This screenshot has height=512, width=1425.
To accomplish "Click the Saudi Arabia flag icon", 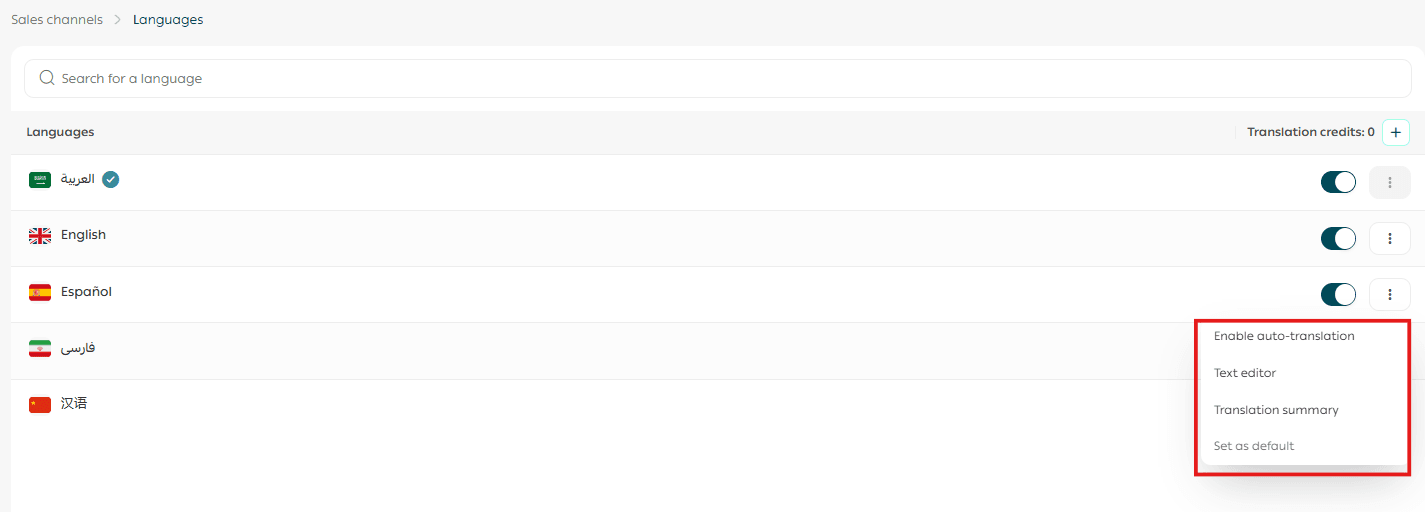I will [x=40, y=180].
